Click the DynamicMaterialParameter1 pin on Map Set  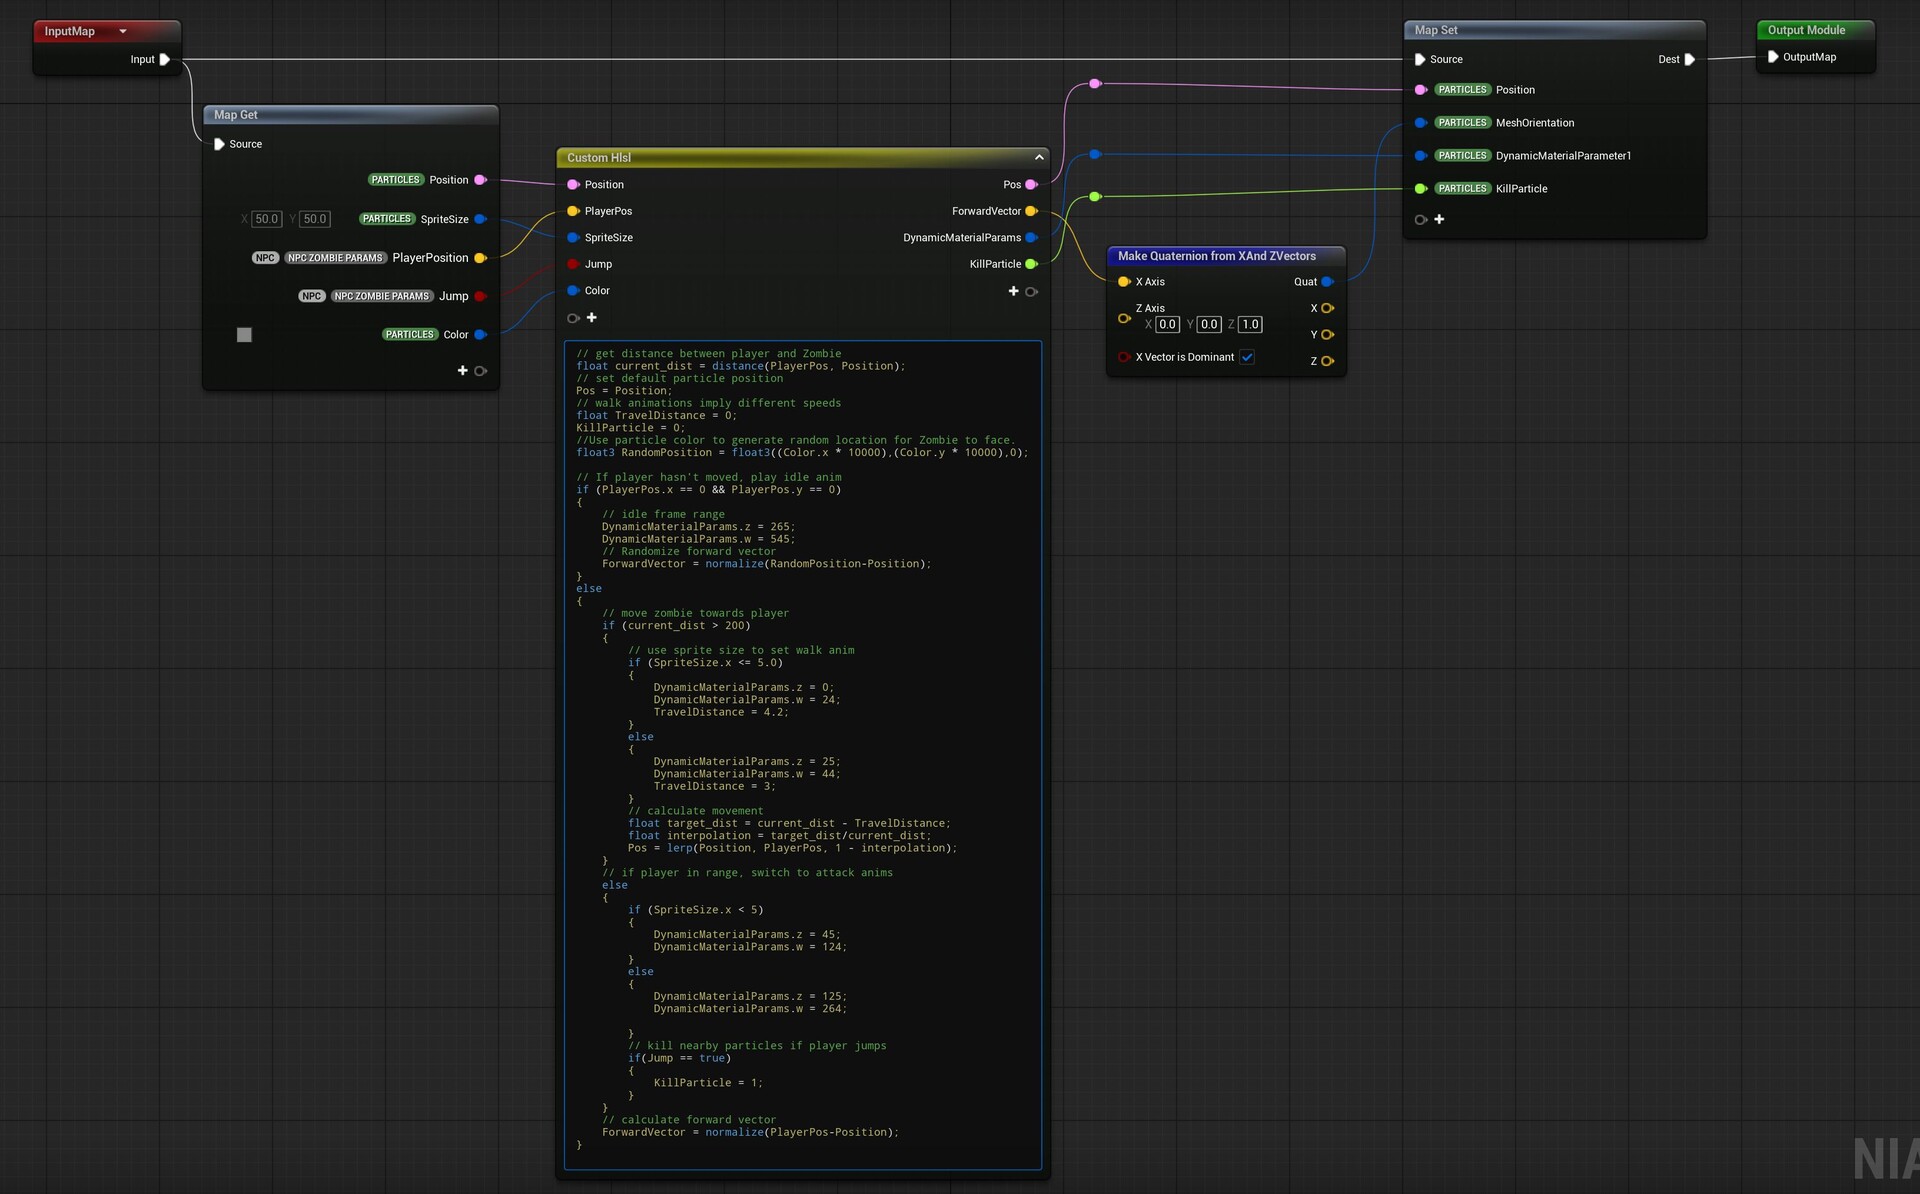point(1422,155)
